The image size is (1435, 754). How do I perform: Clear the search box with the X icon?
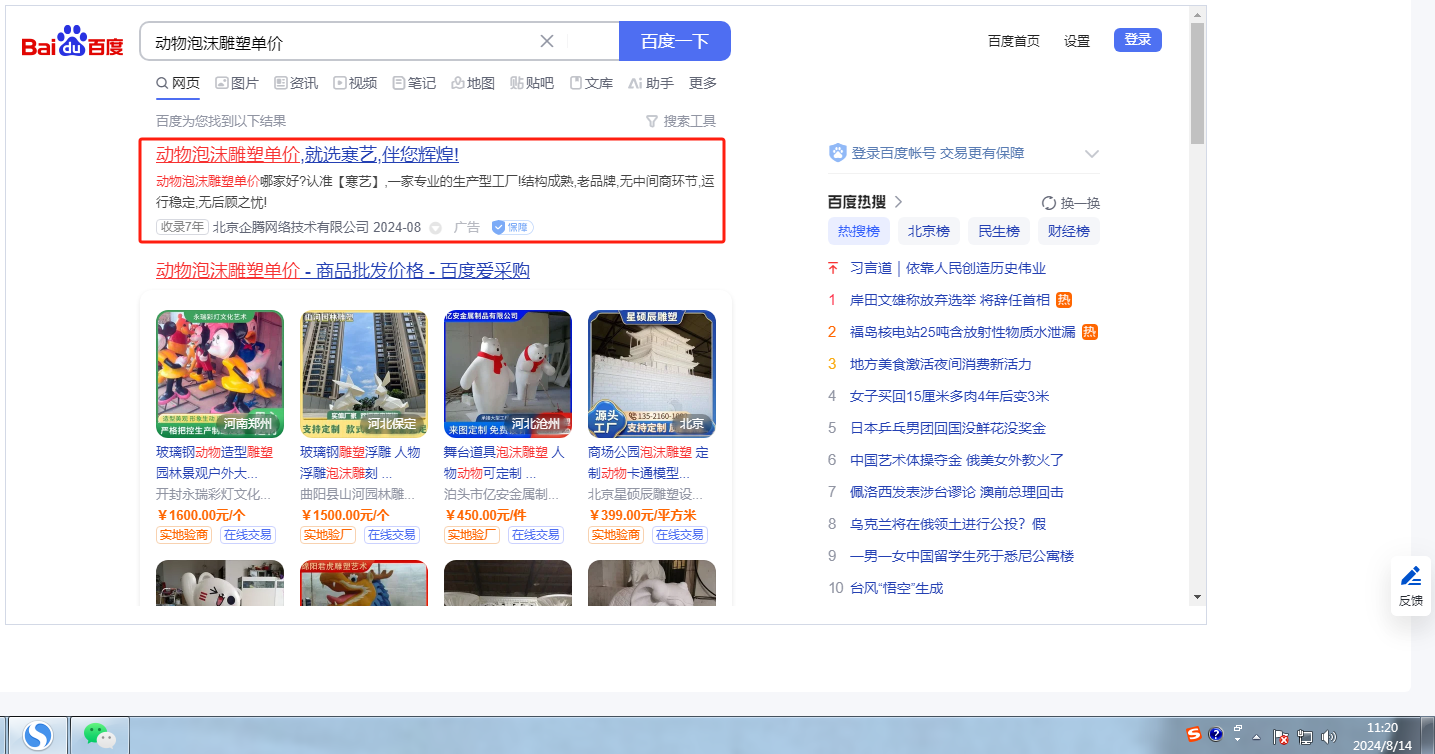click(x=547, y=41)
